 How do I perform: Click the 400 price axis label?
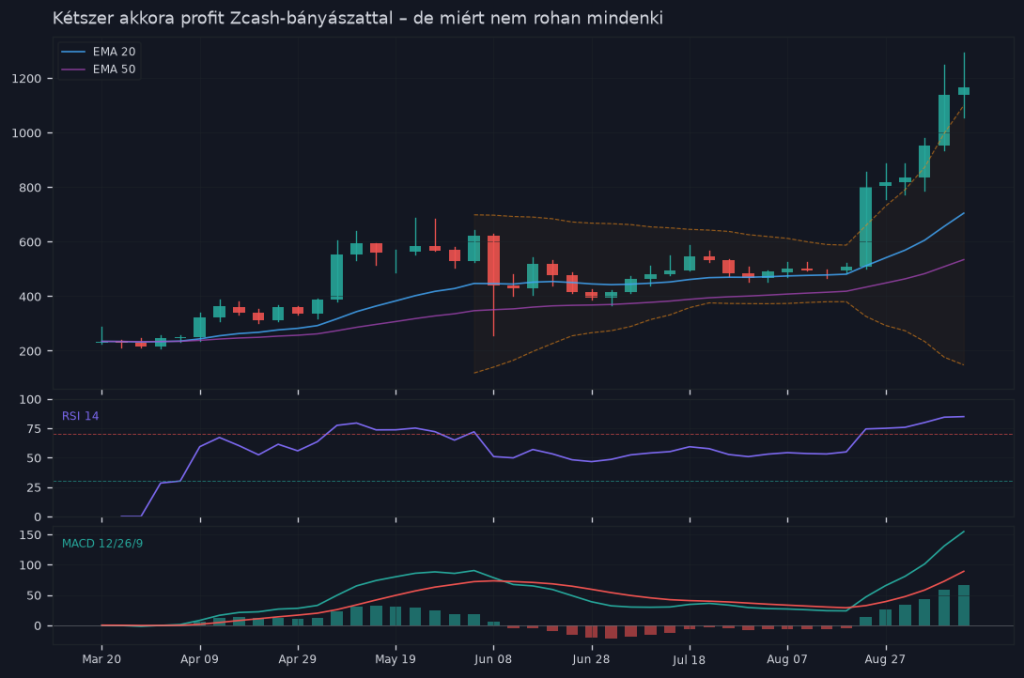(x=30, y=297)
